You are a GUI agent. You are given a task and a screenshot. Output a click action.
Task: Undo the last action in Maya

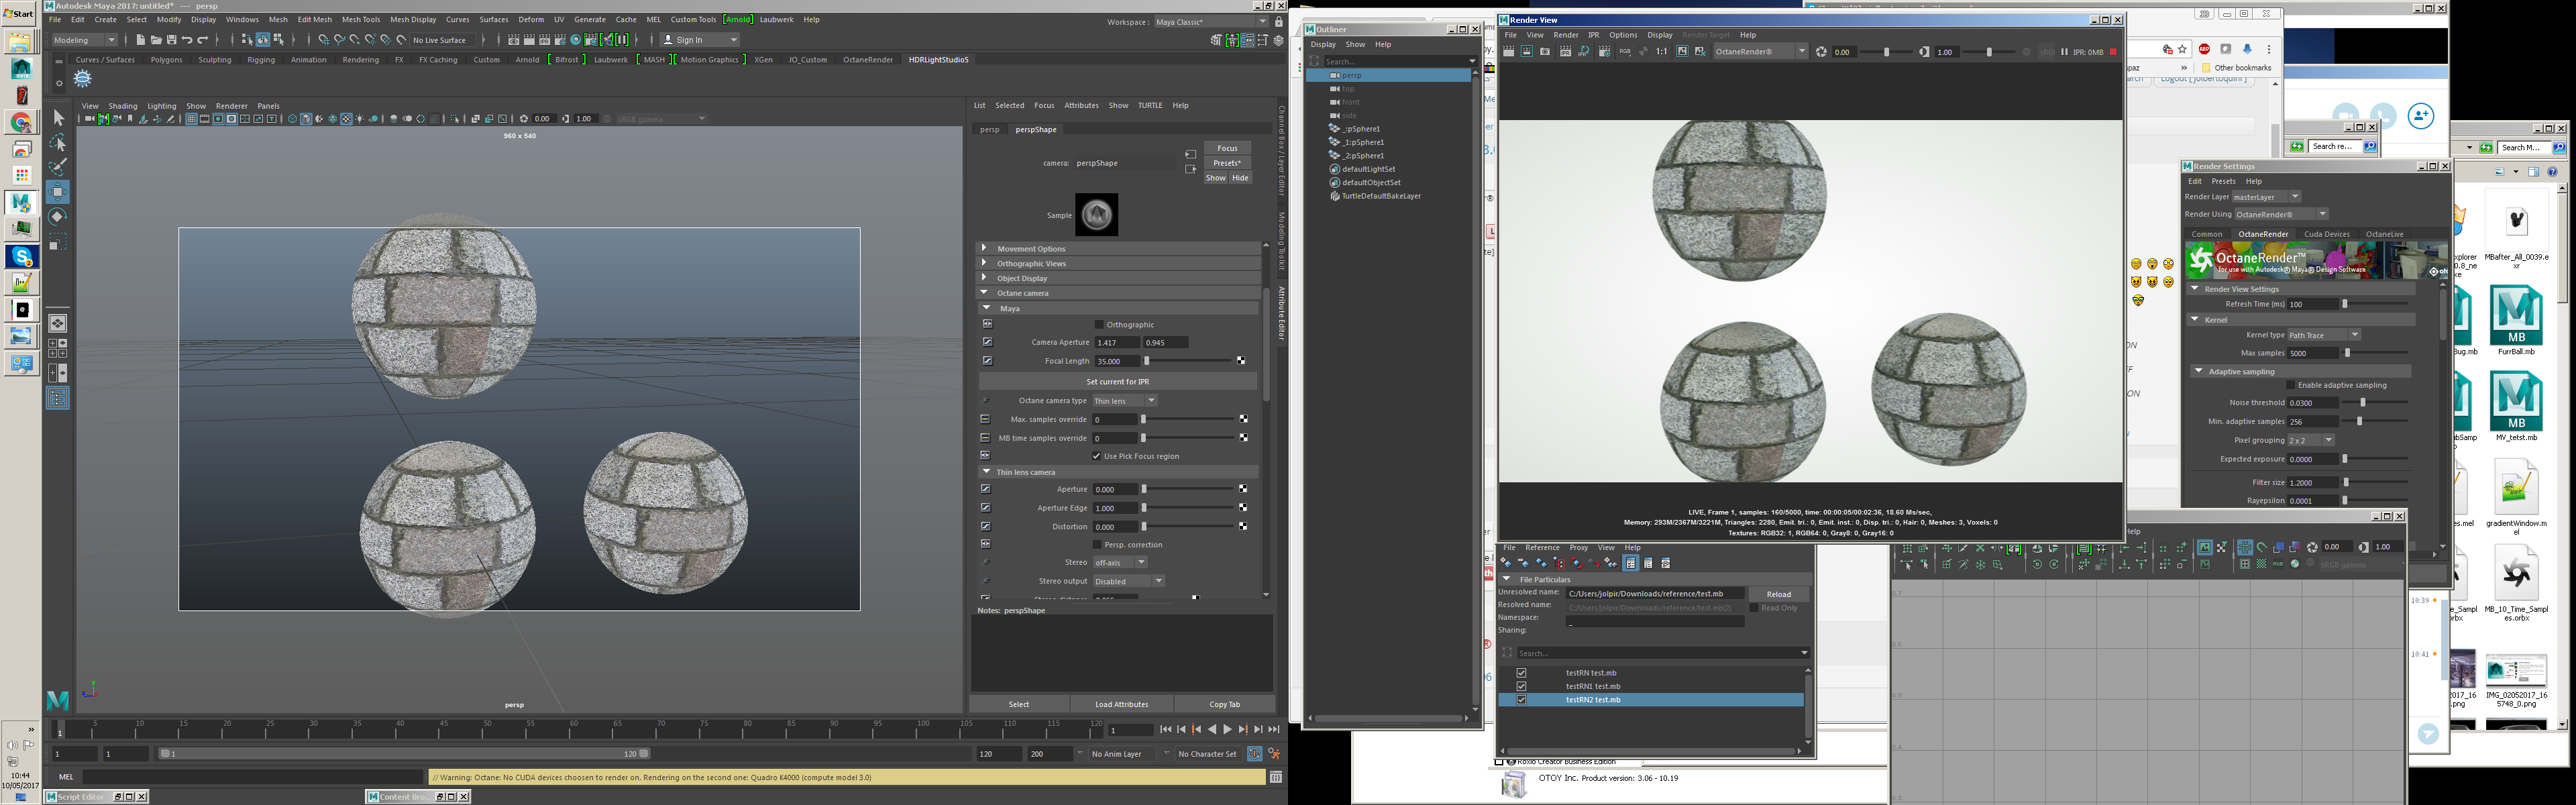187,40
